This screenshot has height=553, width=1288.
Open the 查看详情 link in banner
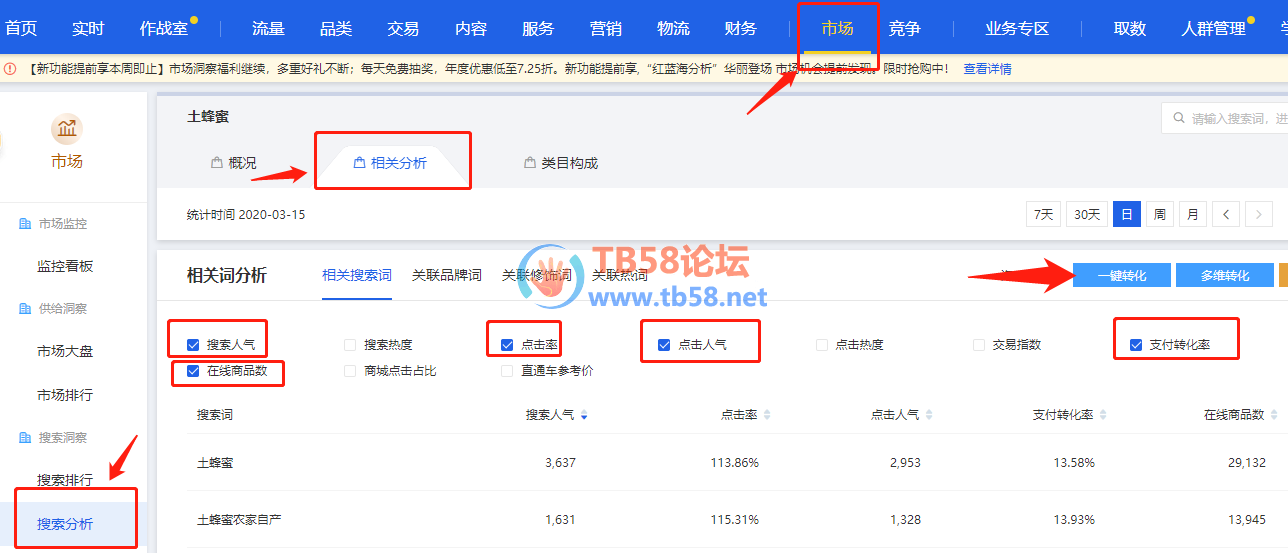[987, 69]
